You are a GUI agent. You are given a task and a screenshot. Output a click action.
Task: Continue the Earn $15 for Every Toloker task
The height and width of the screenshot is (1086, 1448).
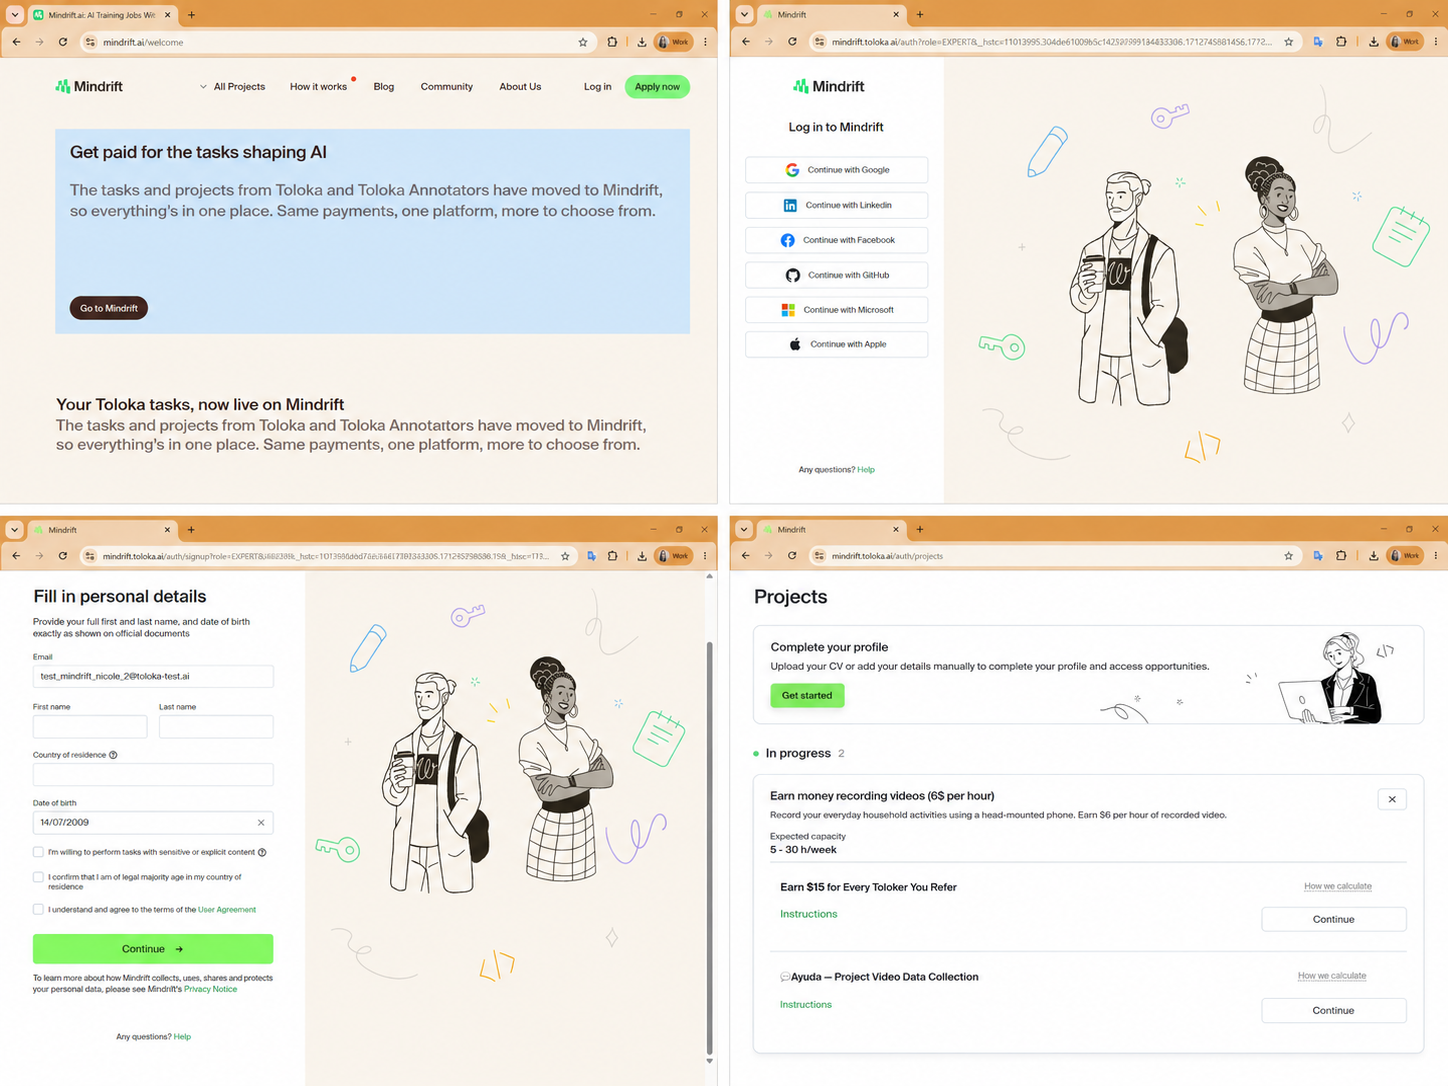pyautogui.click(x=1334, y=919)
